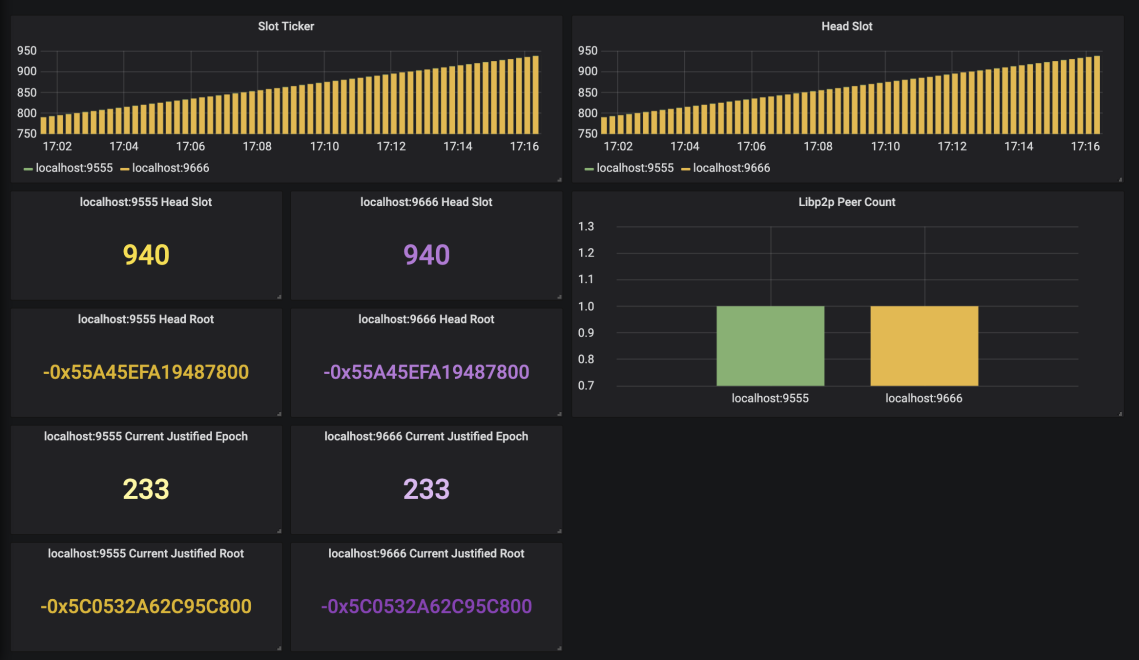This screenshot has width=1139, height=660.
Task: Click the tallest bar in the Slot Ticker chart
Action: [x=536, y=95]
